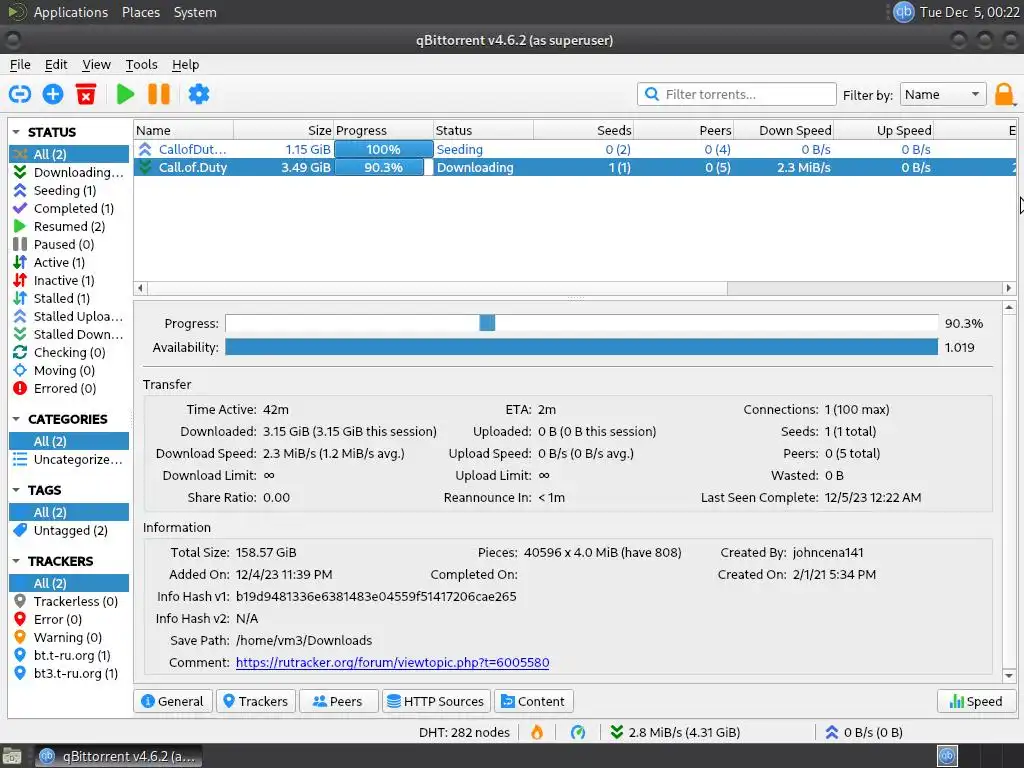The width and height of the screenshot is (1024, 768).
Task: Click the qb icon in top system panel
Action: (x=903, y=12)
